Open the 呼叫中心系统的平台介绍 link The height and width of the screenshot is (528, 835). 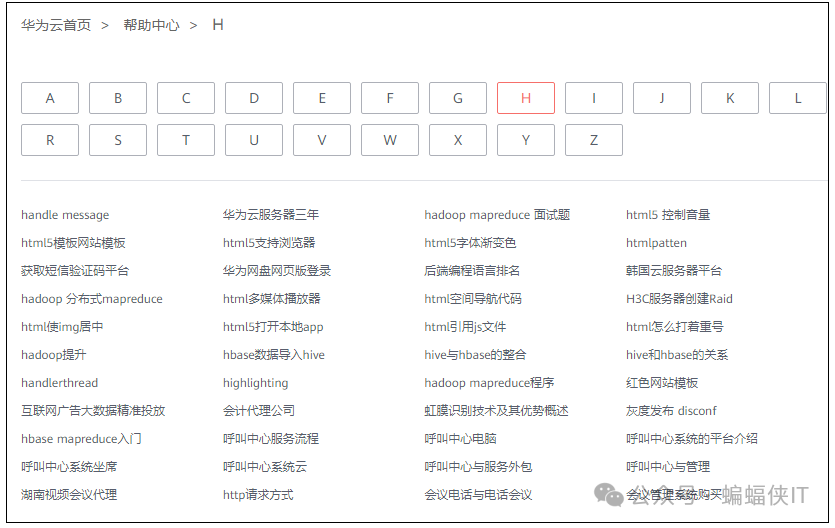tap(692, 439)
